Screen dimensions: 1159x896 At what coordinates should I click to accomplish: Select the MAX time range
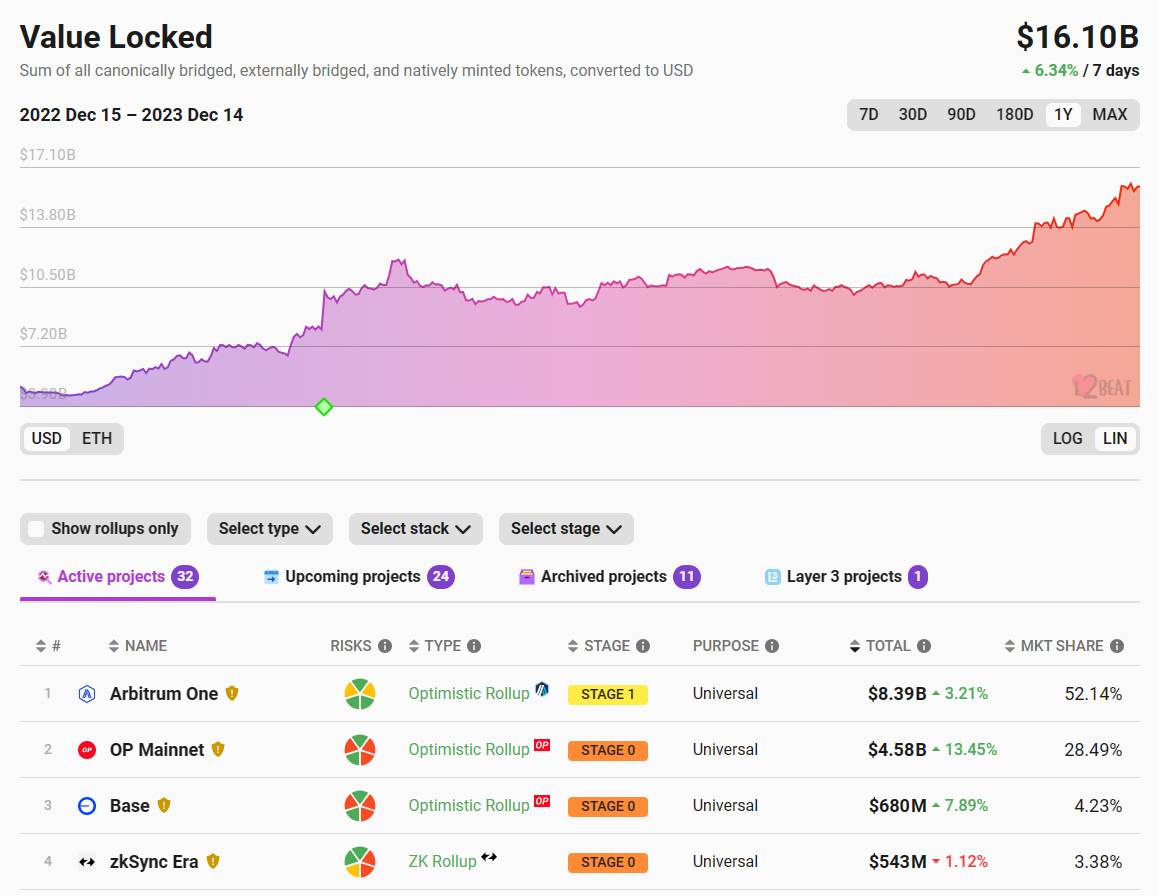pyautogui.click(x=1110, y=115)
